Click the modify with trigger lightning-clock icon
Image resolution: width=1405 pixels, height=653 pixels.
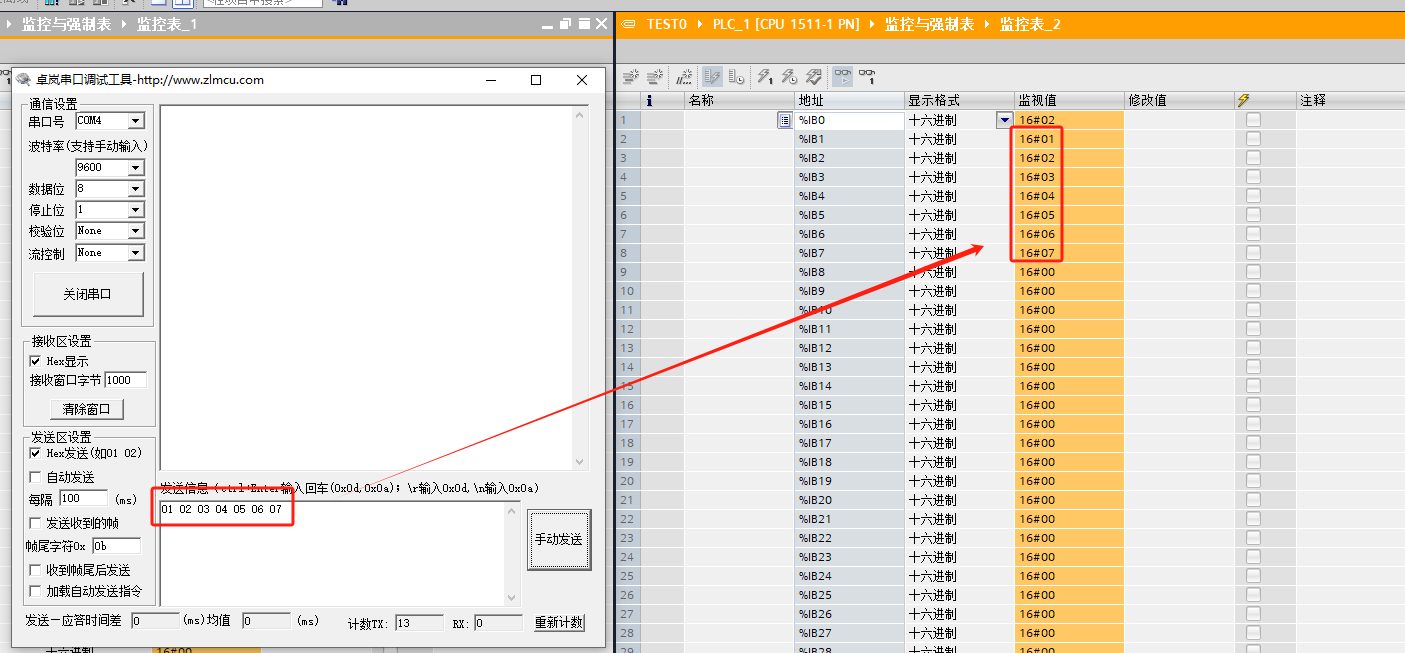coord(789,76)
